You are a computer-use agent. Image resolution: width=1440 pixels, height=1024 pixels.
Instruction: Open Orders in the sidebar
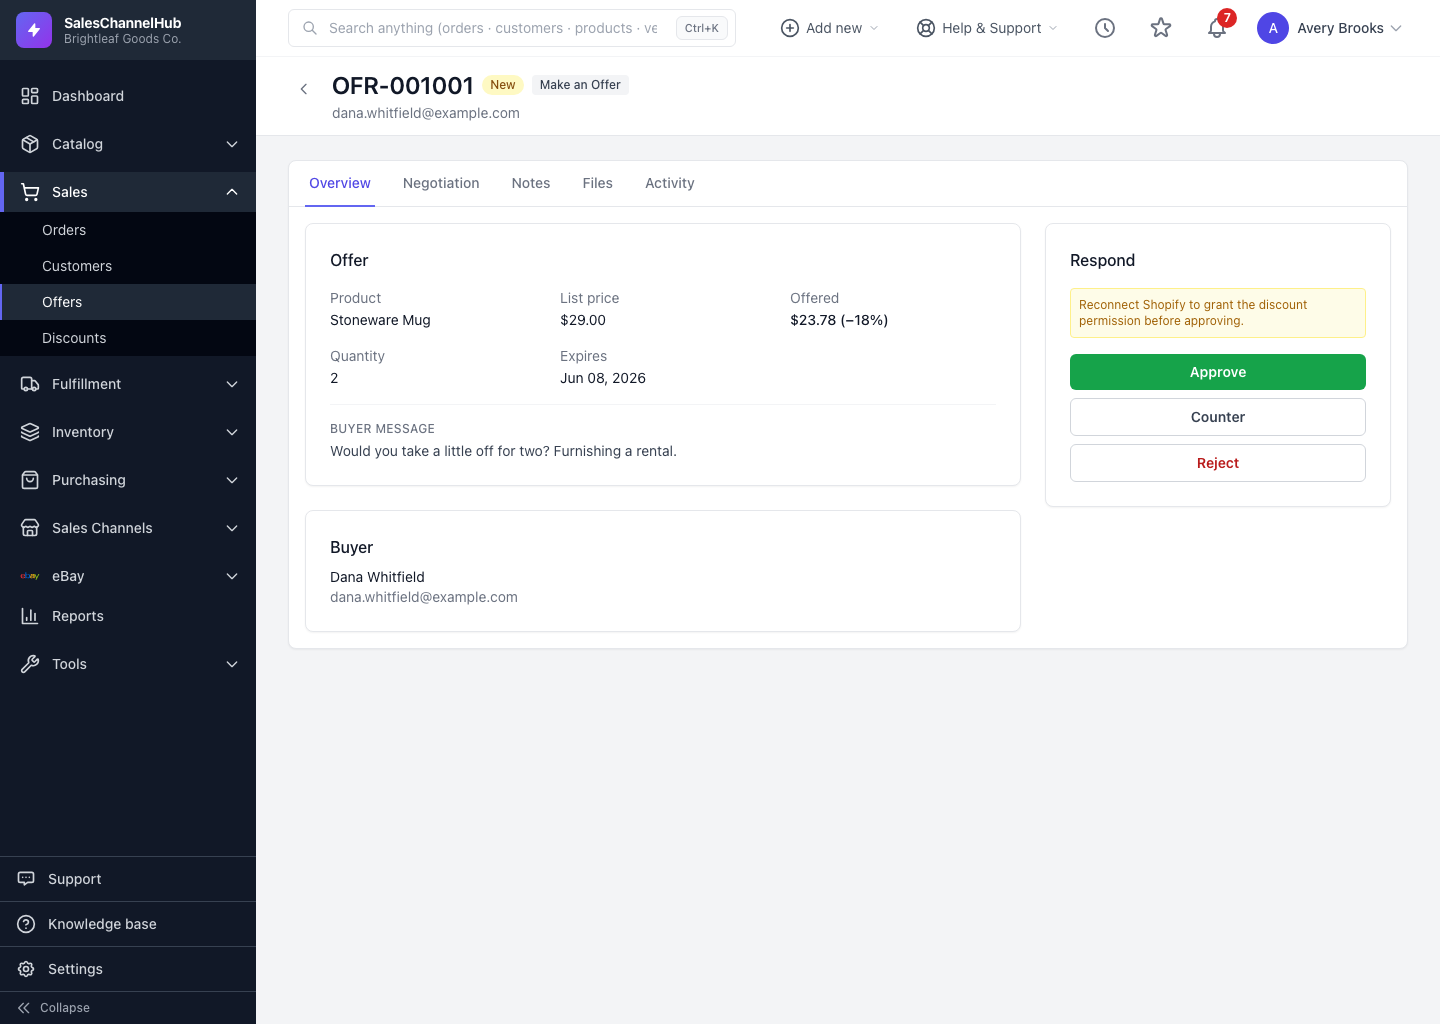tap(128, 230)
